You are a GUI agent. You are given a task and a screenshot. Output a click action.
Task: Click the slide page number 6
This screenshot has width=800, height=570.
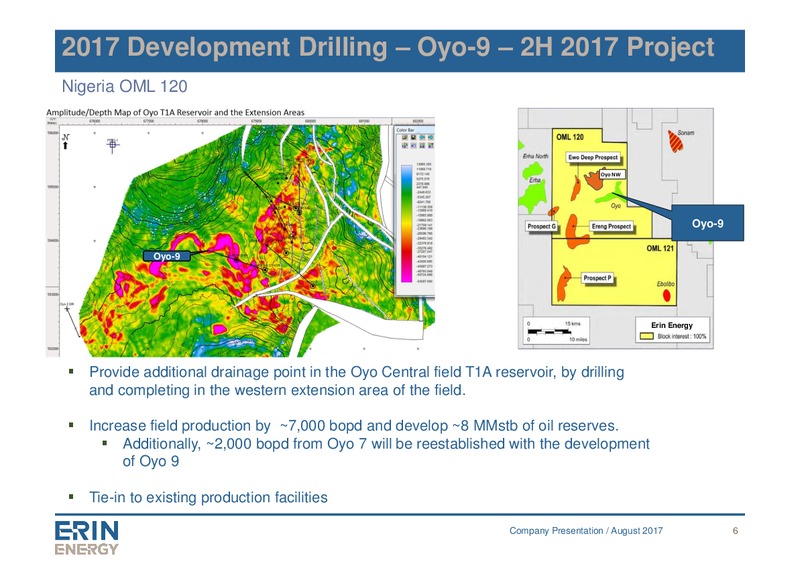tap(735, 531)
